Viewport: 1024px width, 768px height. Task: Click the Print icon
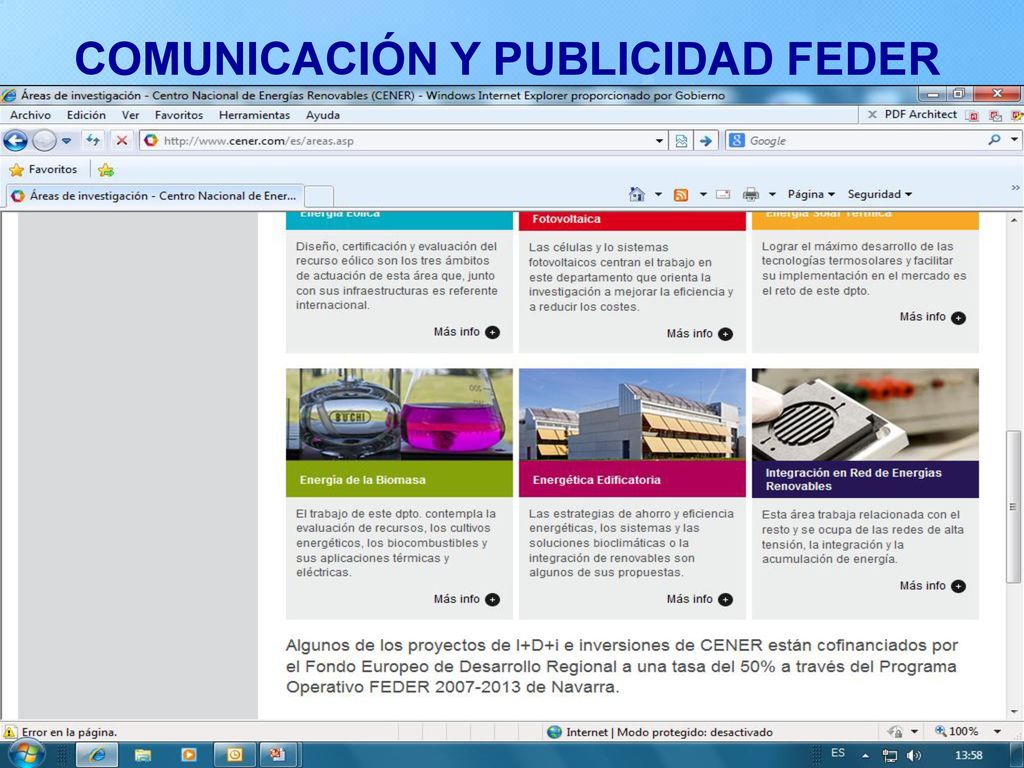point(751,194)
